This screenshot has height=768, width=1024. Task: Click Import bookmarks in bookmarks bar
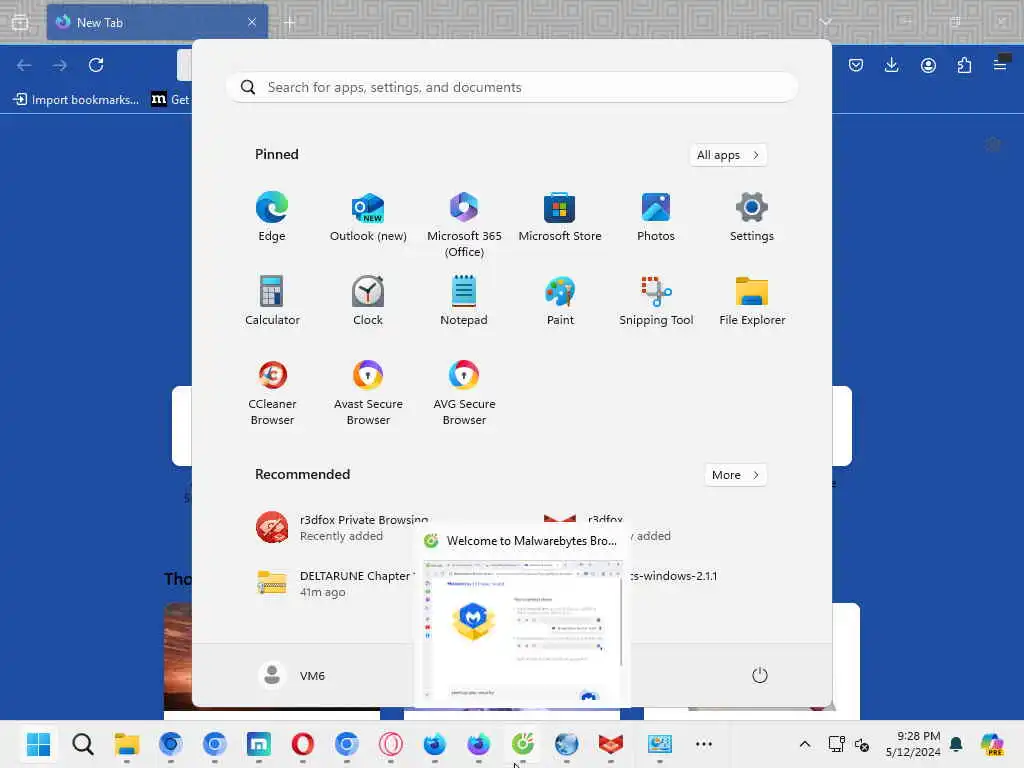coord(76,99)
